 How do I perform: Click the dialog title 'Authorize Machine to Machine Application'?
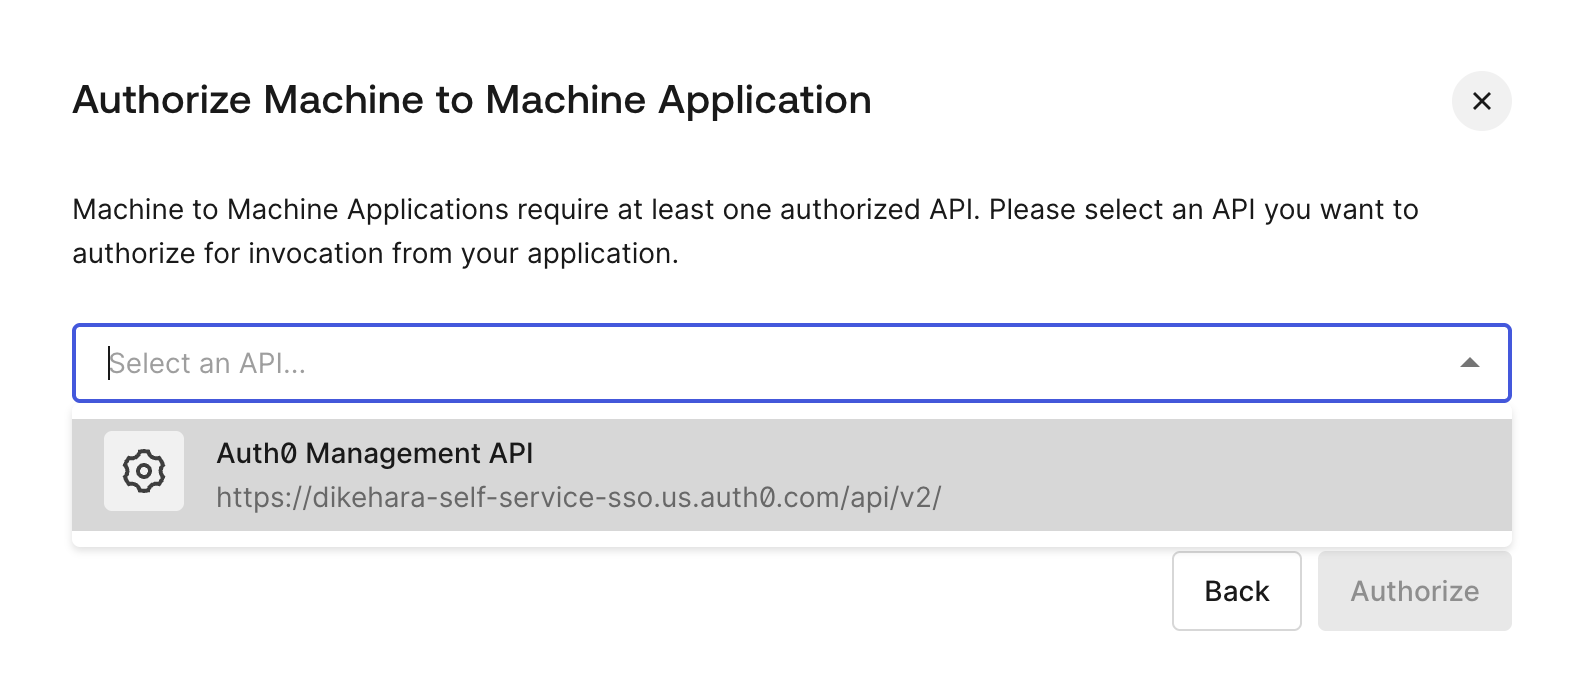point(472,100)
